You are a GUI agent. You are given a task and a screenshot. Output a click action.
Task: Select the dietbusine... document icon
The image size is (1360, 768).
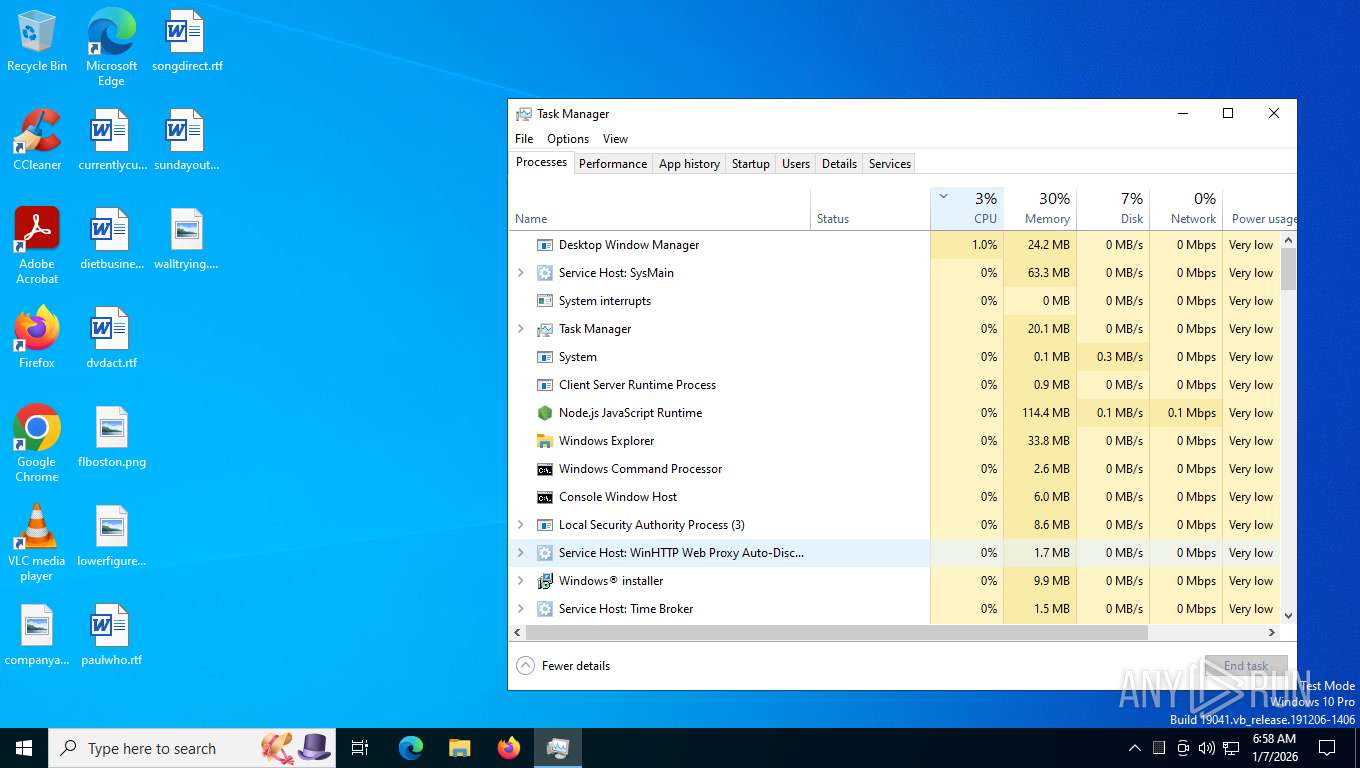tap(111, 239)
